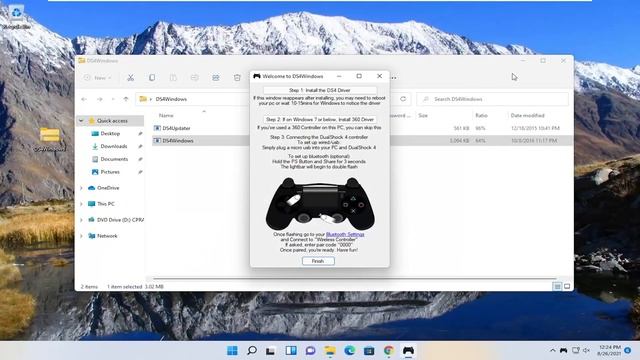
Task: Open recent locations dropdown arrow
Action: click(x=113, y=99)
